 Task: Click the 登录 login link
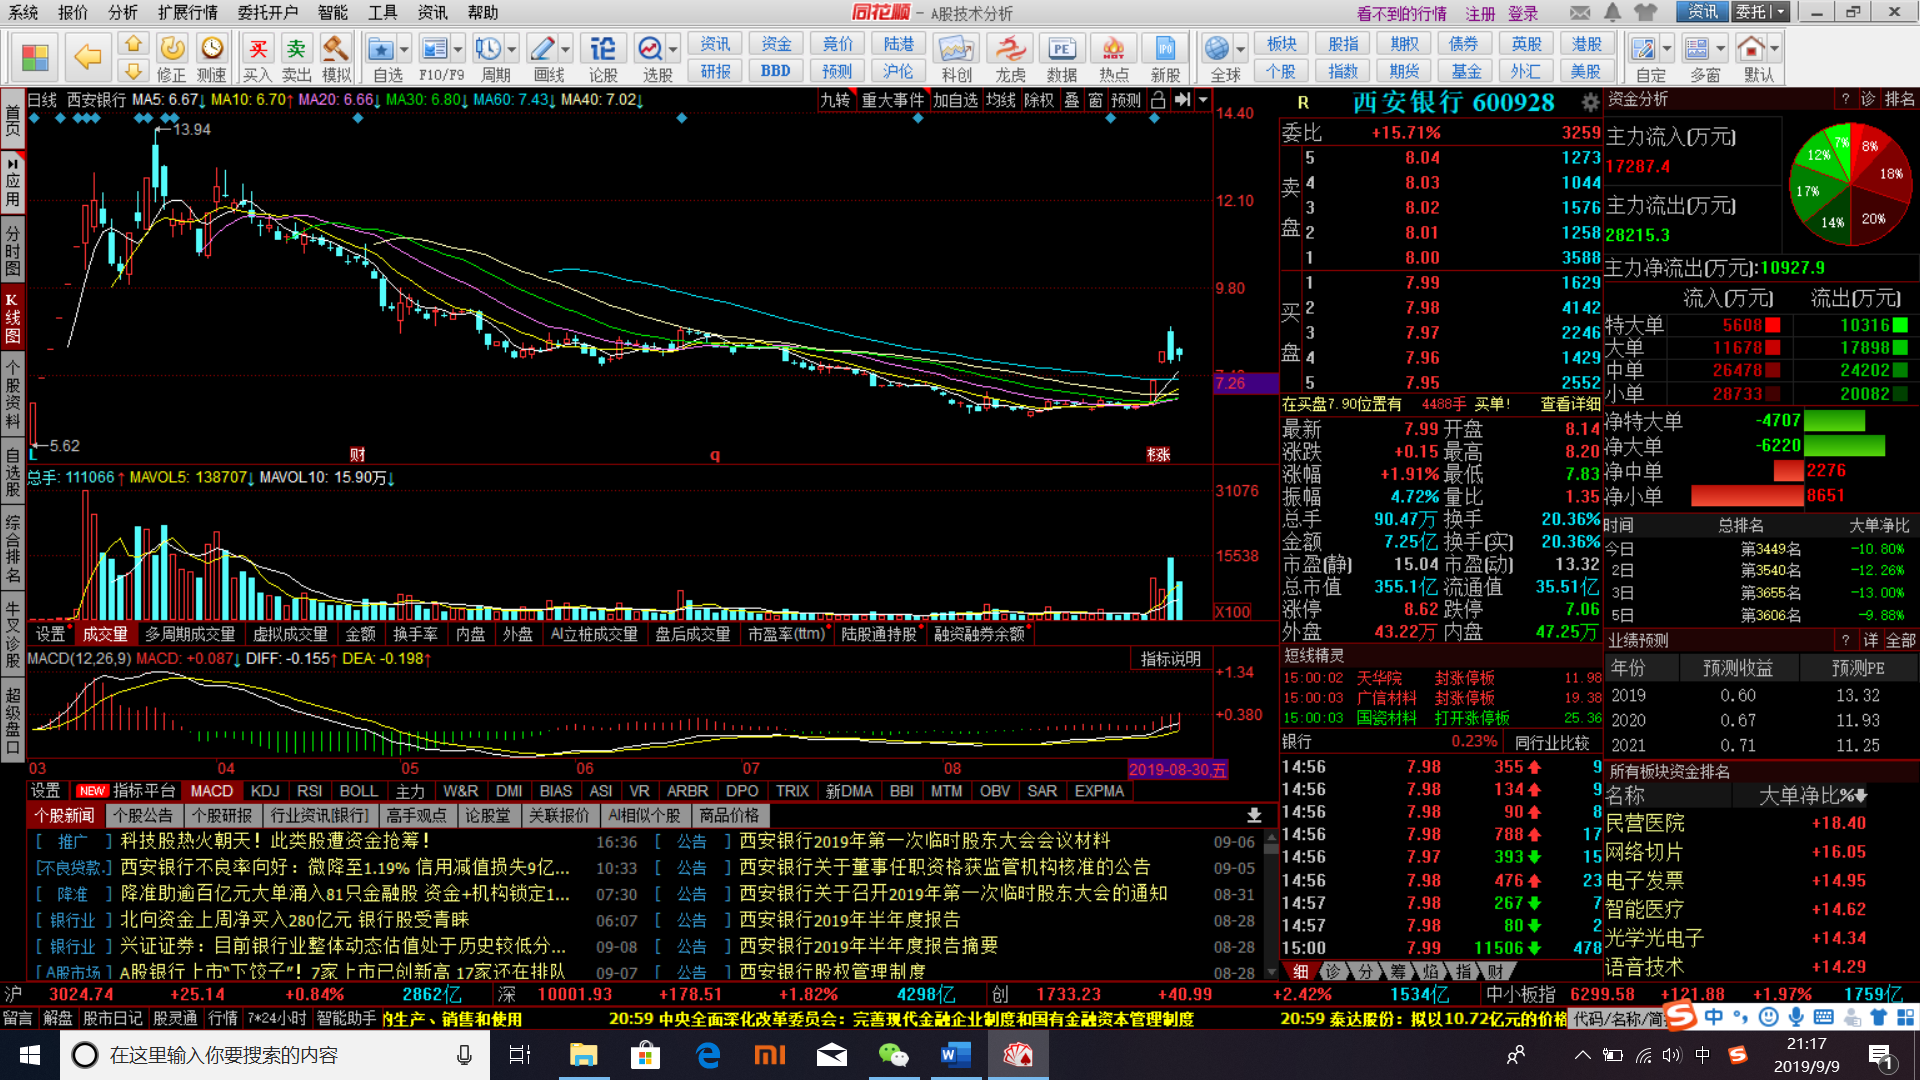(1523, 13)
